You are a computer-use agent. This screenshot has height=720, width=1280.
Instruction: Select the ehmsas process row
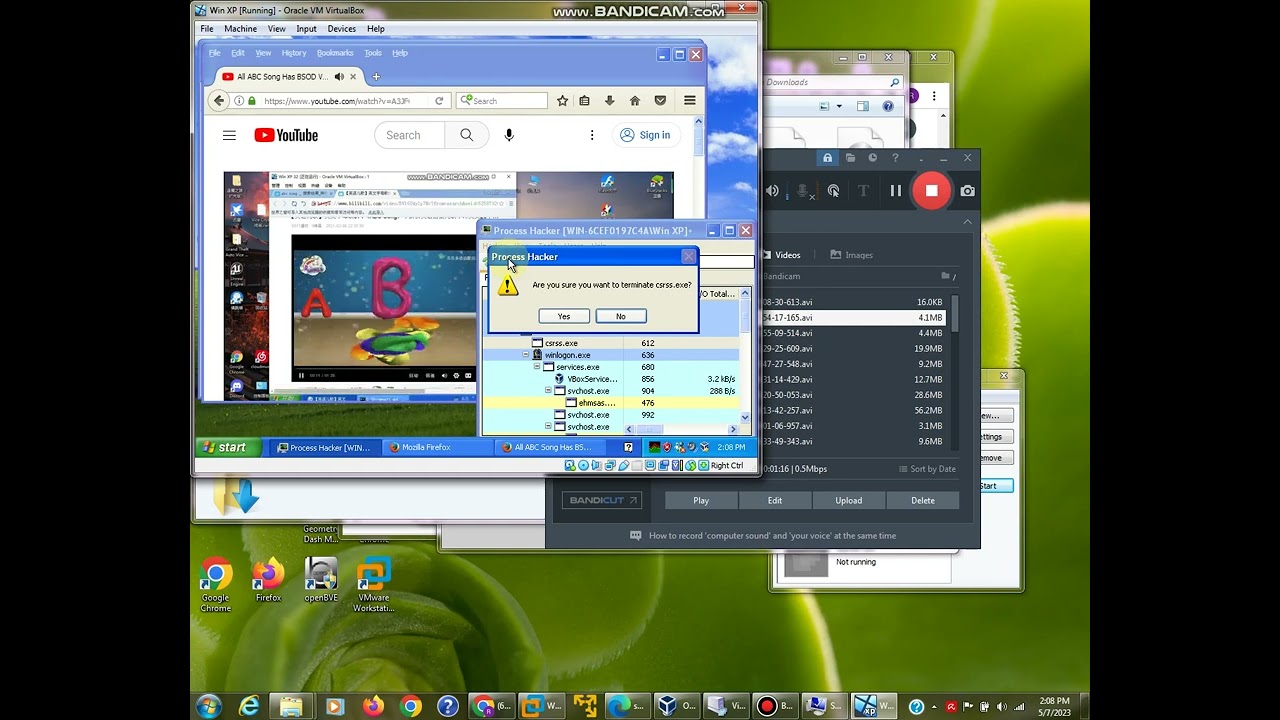coord(610,403)
